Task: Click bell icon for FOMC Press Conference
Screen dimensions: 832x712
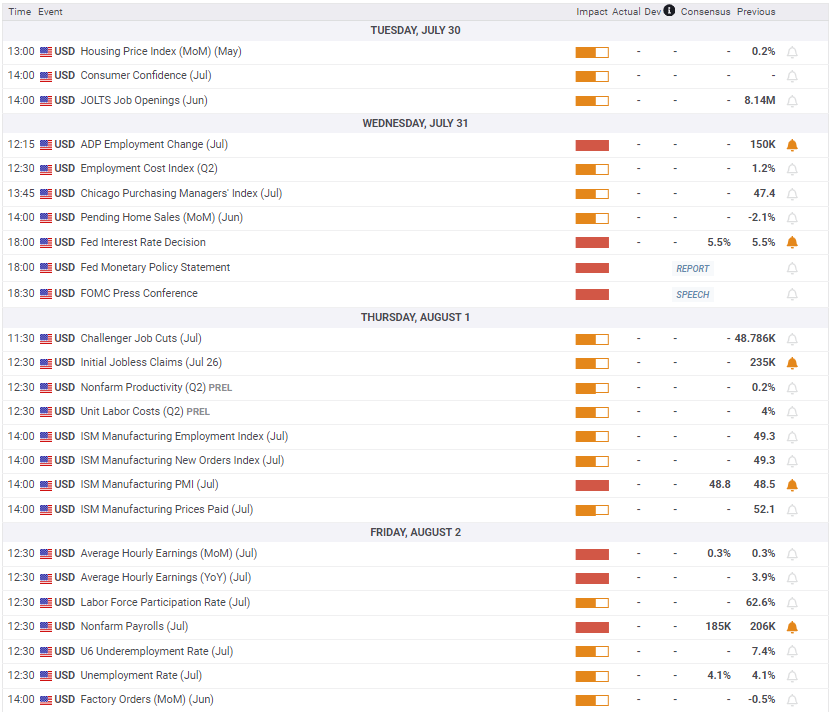Action: [x=792, y=294]
